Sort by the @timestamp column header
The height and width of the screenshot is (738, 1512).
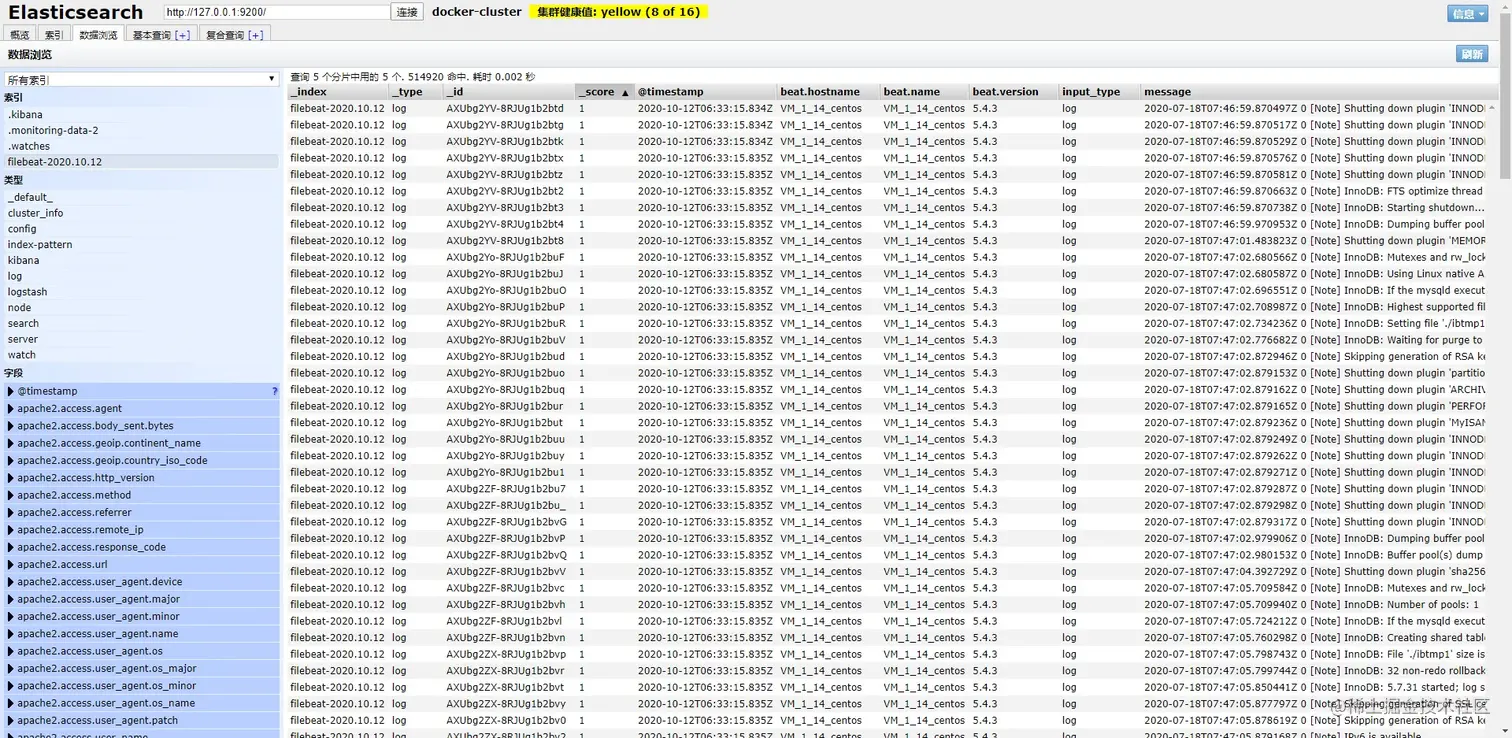(x=705, y=92)
